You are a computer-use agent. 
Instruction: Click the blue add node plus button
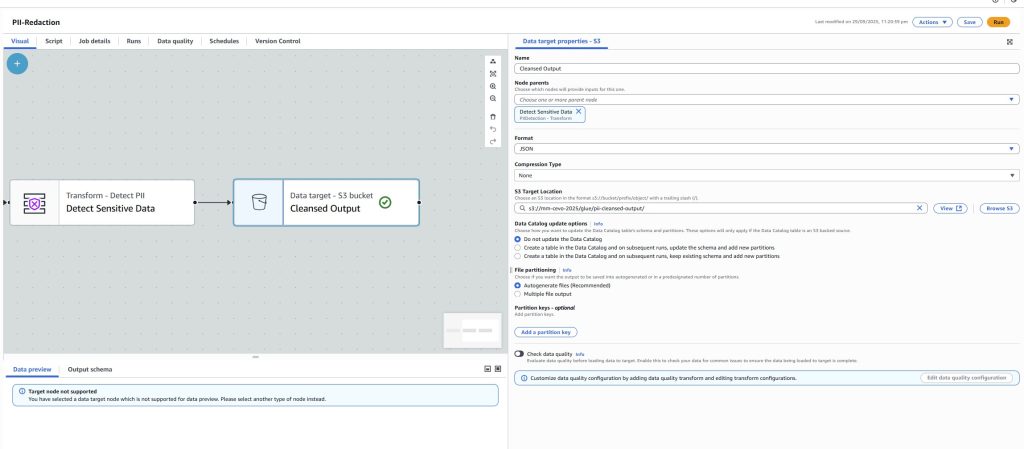pyautogui.click(x=18, y=63)
